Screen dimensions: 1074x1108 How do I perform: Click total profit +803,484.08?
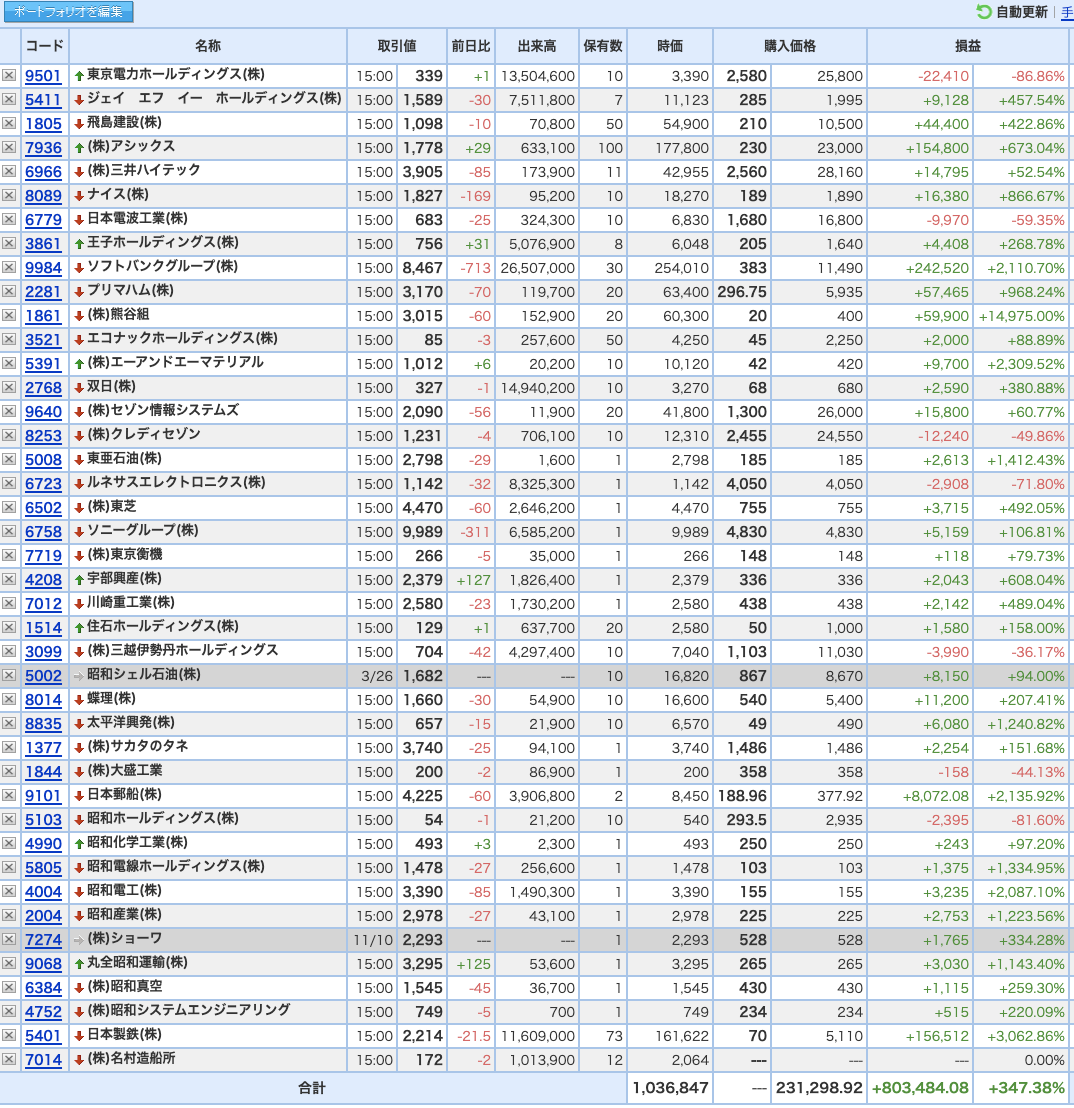pyautogui.click(x=920, y=1088)
